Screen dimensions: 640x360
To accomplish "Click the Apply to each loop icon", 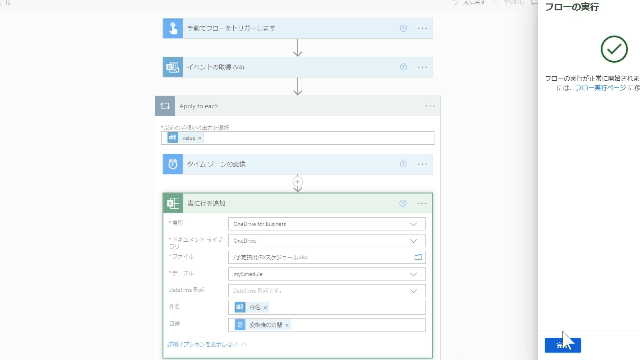I will pyautogui.click(x=165, y=106).
